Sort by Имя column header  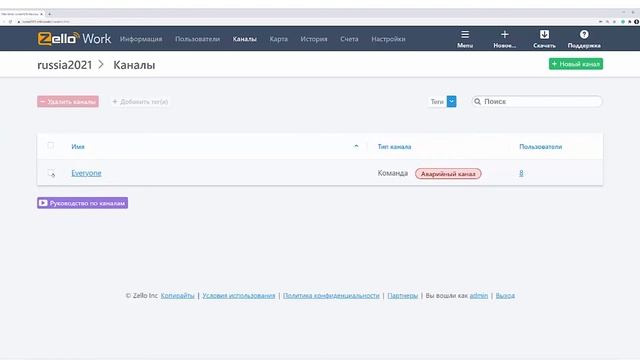pos(78,147)
